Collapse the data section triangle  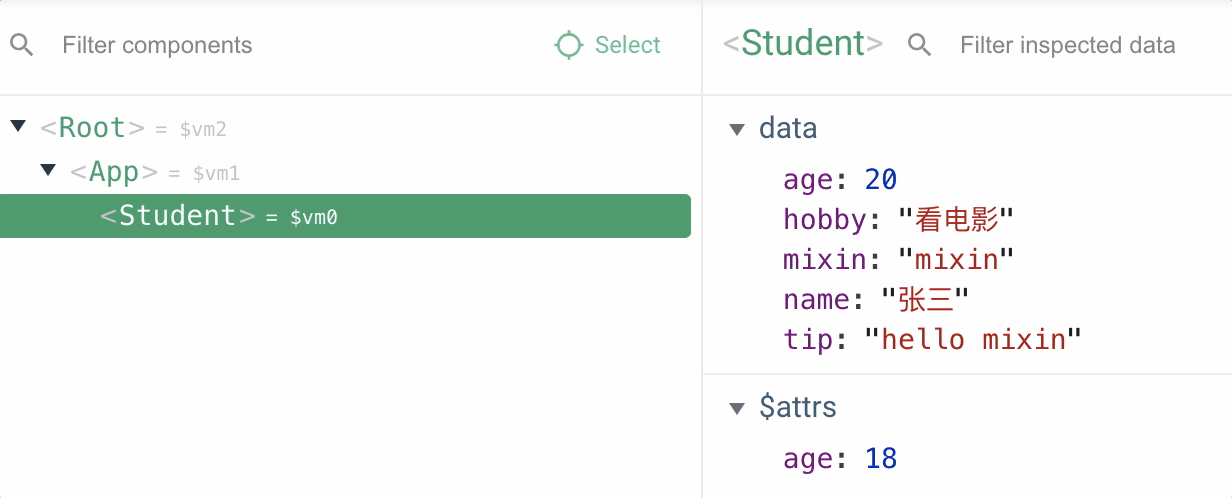(737, 129)
